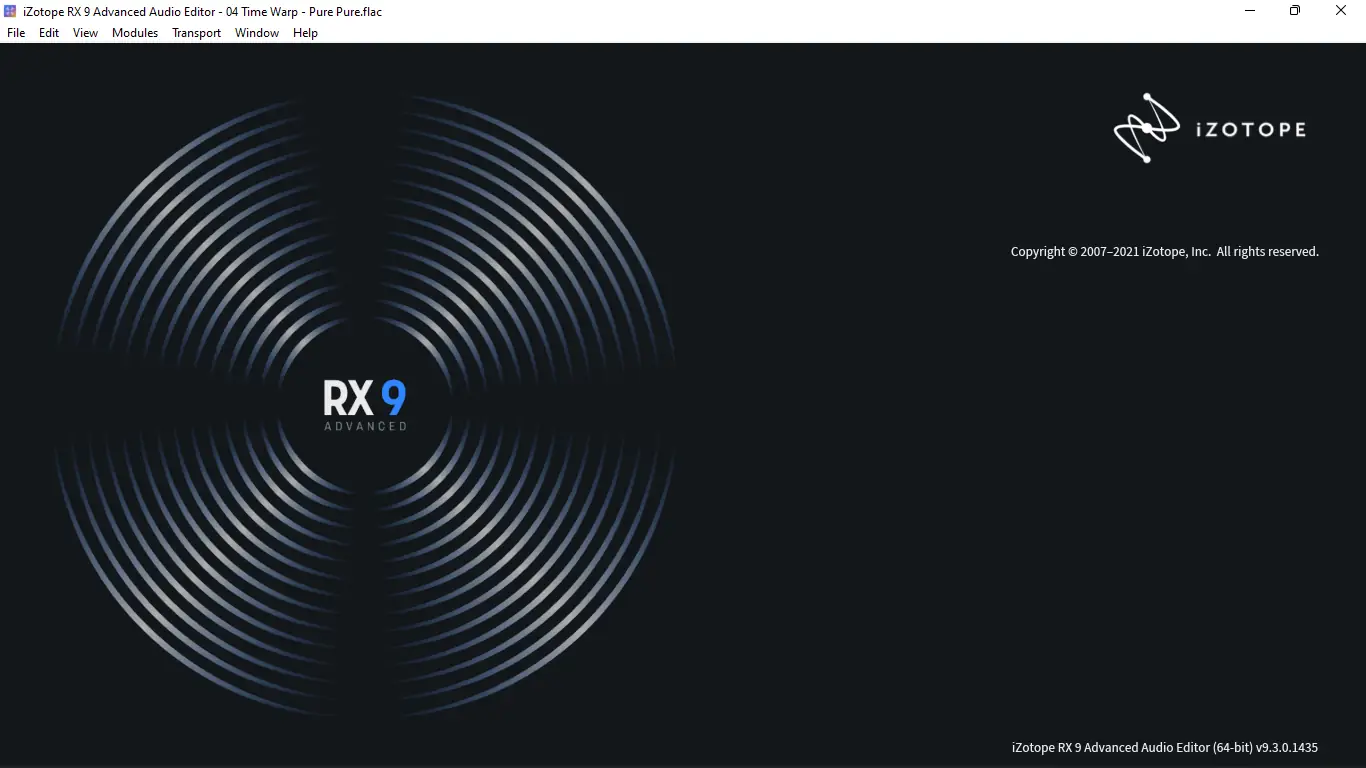Open the Modules menu
Screen dimensions: 1366x768
click(x=135, y=33)
